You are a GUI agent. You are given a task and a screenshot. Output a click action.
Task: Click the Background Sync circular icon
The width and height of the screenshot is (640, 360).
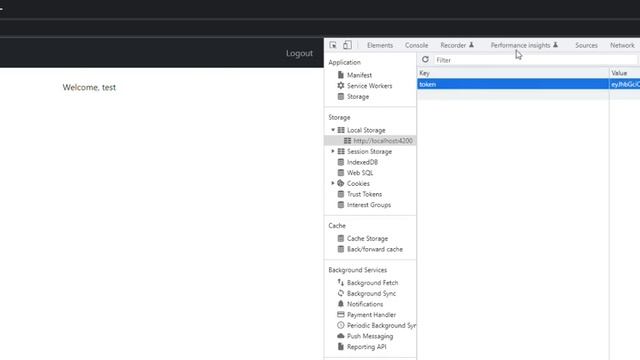pos(341,293)
